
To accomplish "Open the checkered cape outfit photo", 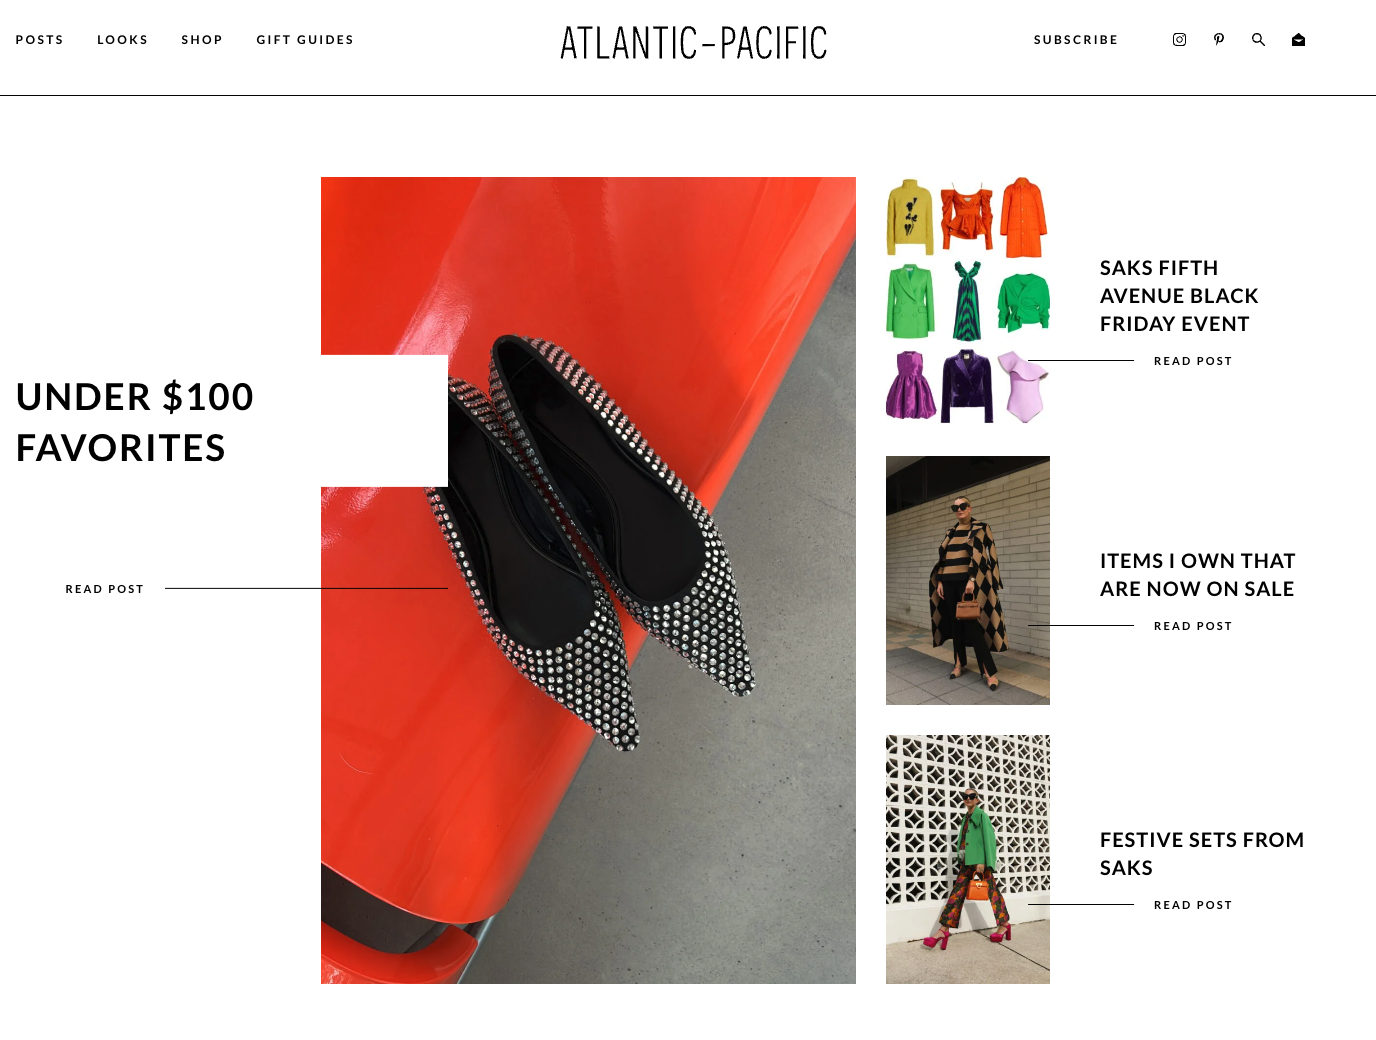I will click(968, 580).
